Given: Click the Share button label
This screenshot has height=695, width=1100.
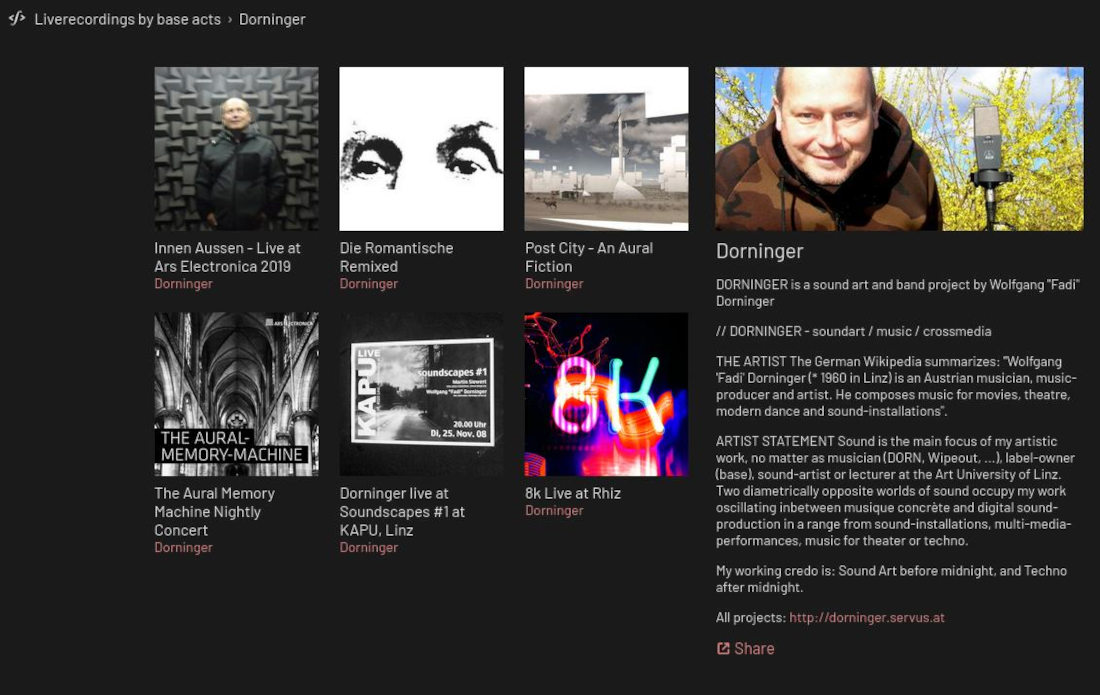Looking at the screenshot, I should tap(754, 649).
